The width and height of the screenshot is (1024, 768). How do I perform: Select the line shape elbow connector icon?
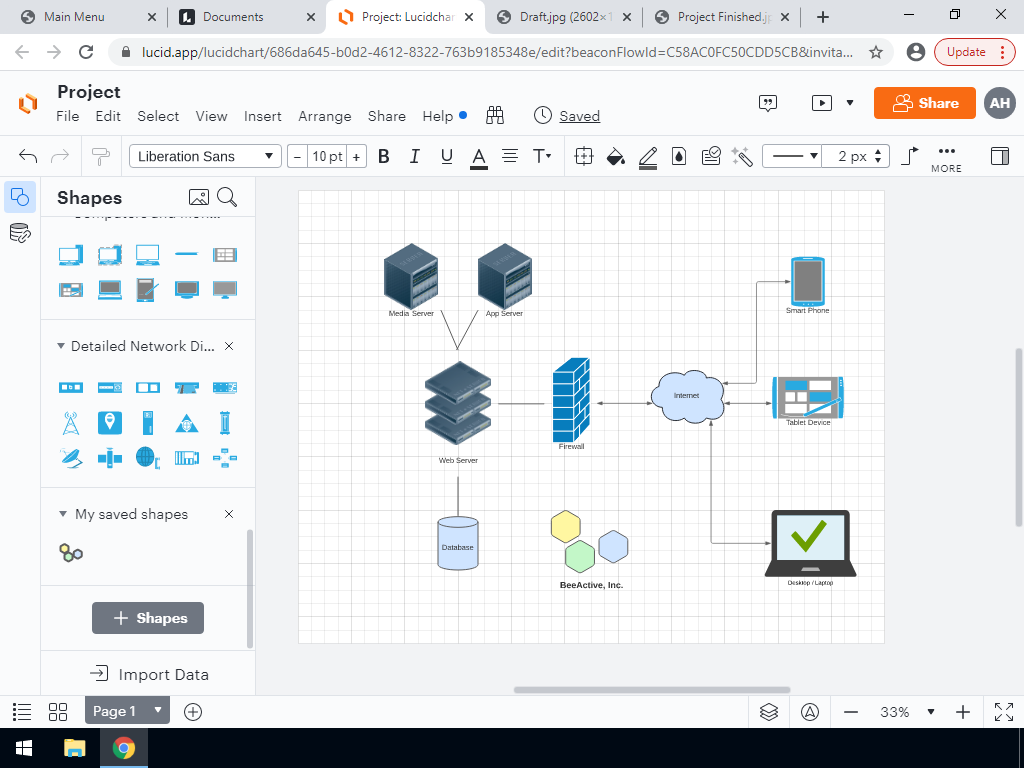[910, 156]
